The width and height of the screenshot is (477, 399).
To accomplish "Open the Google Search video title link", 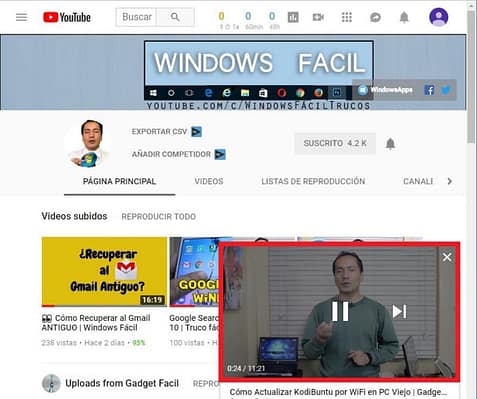I will (x=194, y=323).
